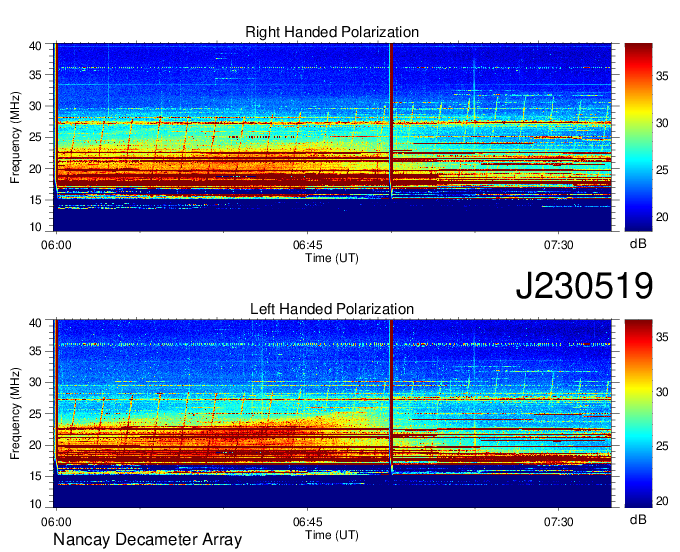Click the 25 dB tick on Right Handed color bar
Viewport: 680px width, 552px height.
[x=662, y=170]
